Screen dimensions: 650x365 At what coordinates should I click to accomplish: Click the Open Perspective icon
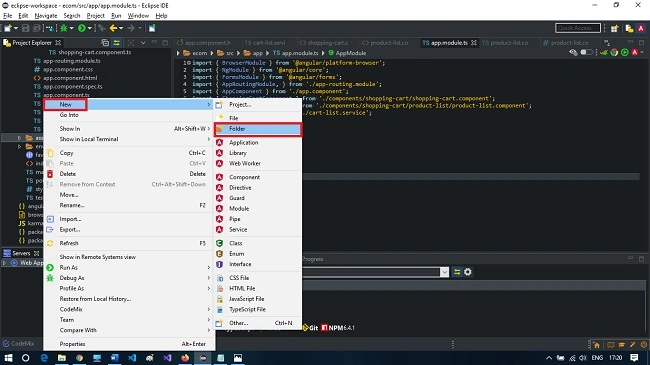click(x=614, y=28)
